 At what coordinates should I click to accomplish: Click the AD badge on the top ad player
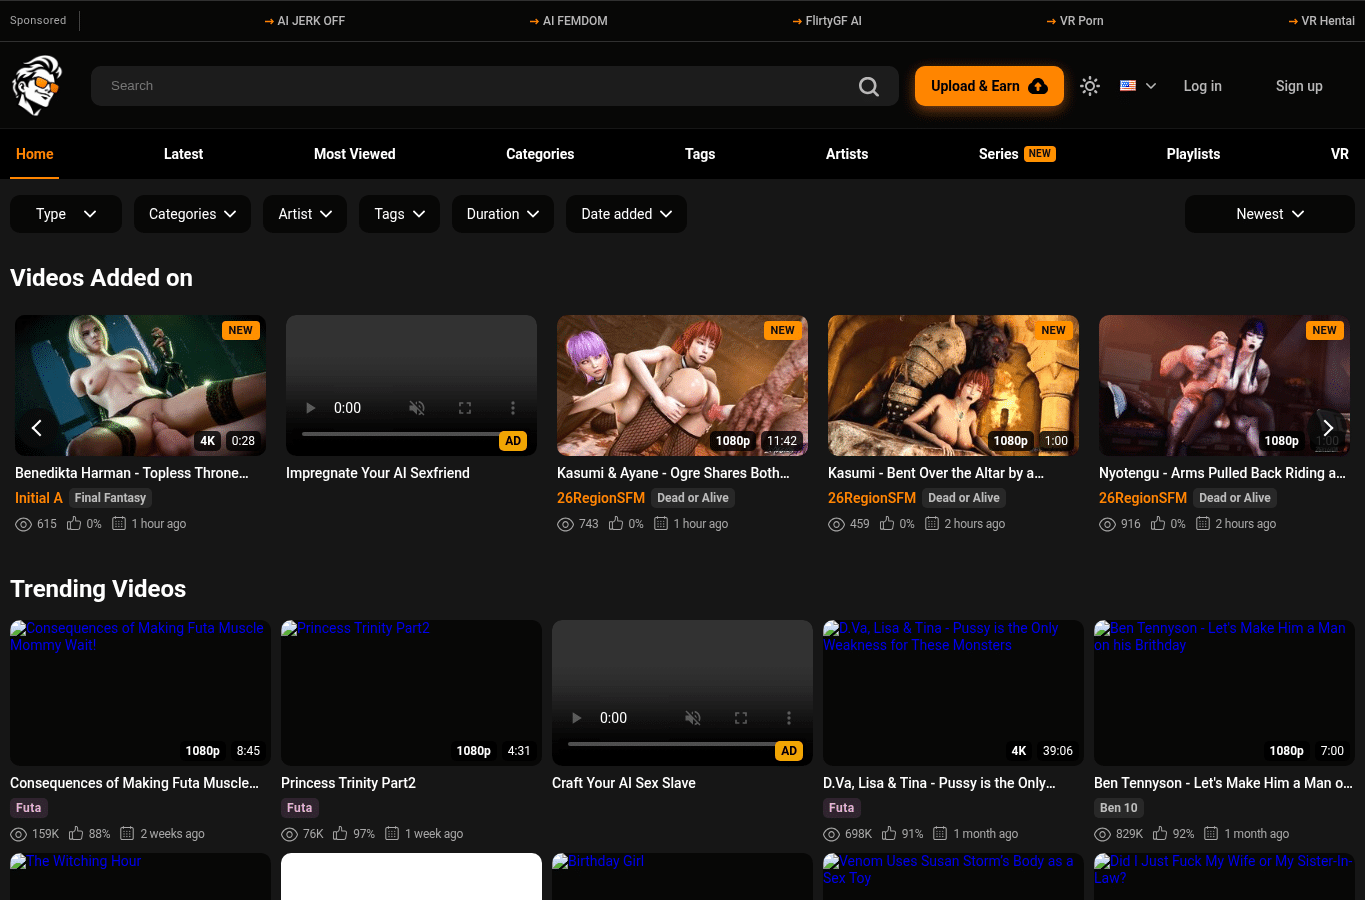tap(513, 441)
